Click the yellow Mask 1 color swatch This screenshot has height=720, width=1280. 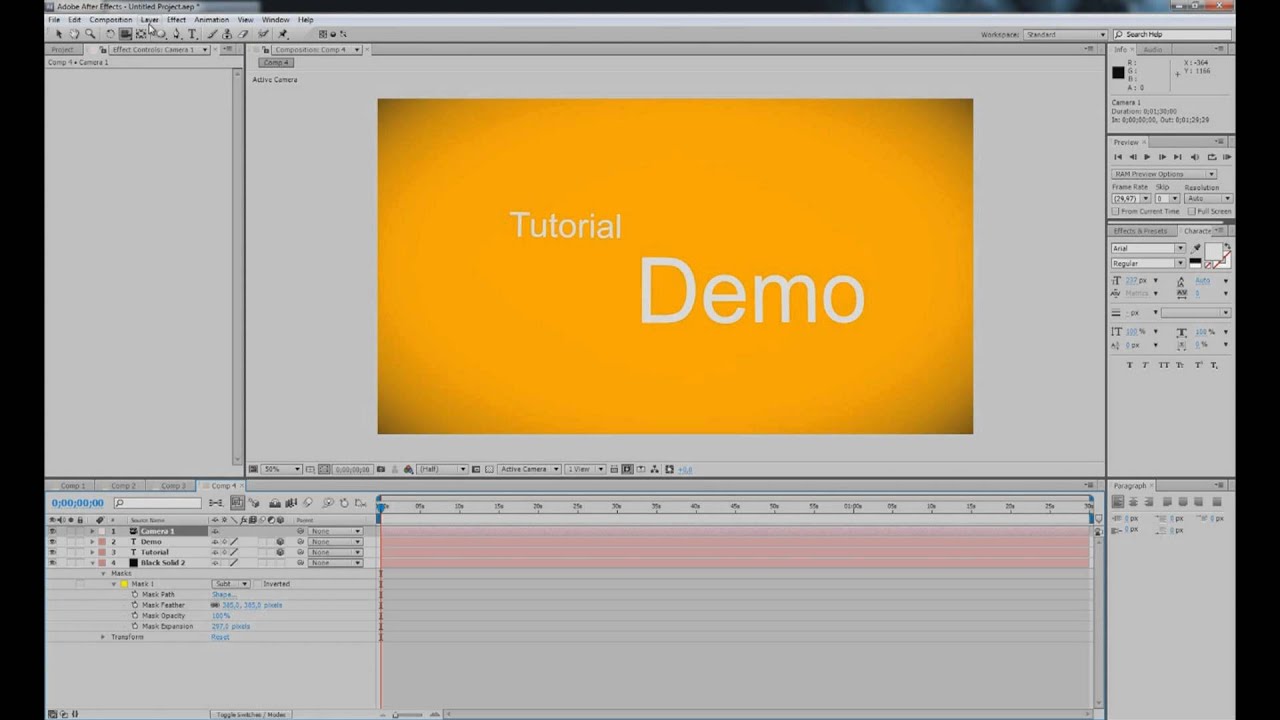point(124,584)
